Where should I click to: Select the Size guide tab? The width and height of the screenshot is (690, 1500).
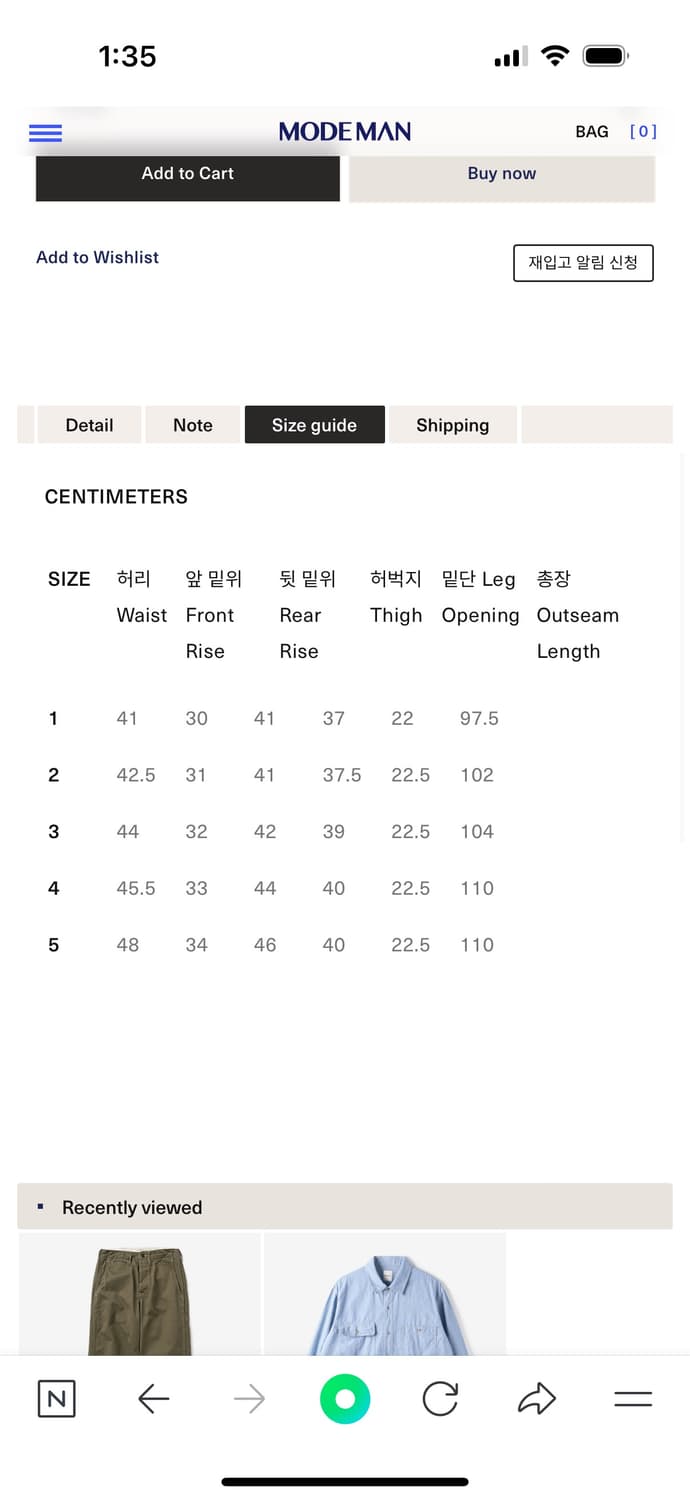(x=314, y=425)
